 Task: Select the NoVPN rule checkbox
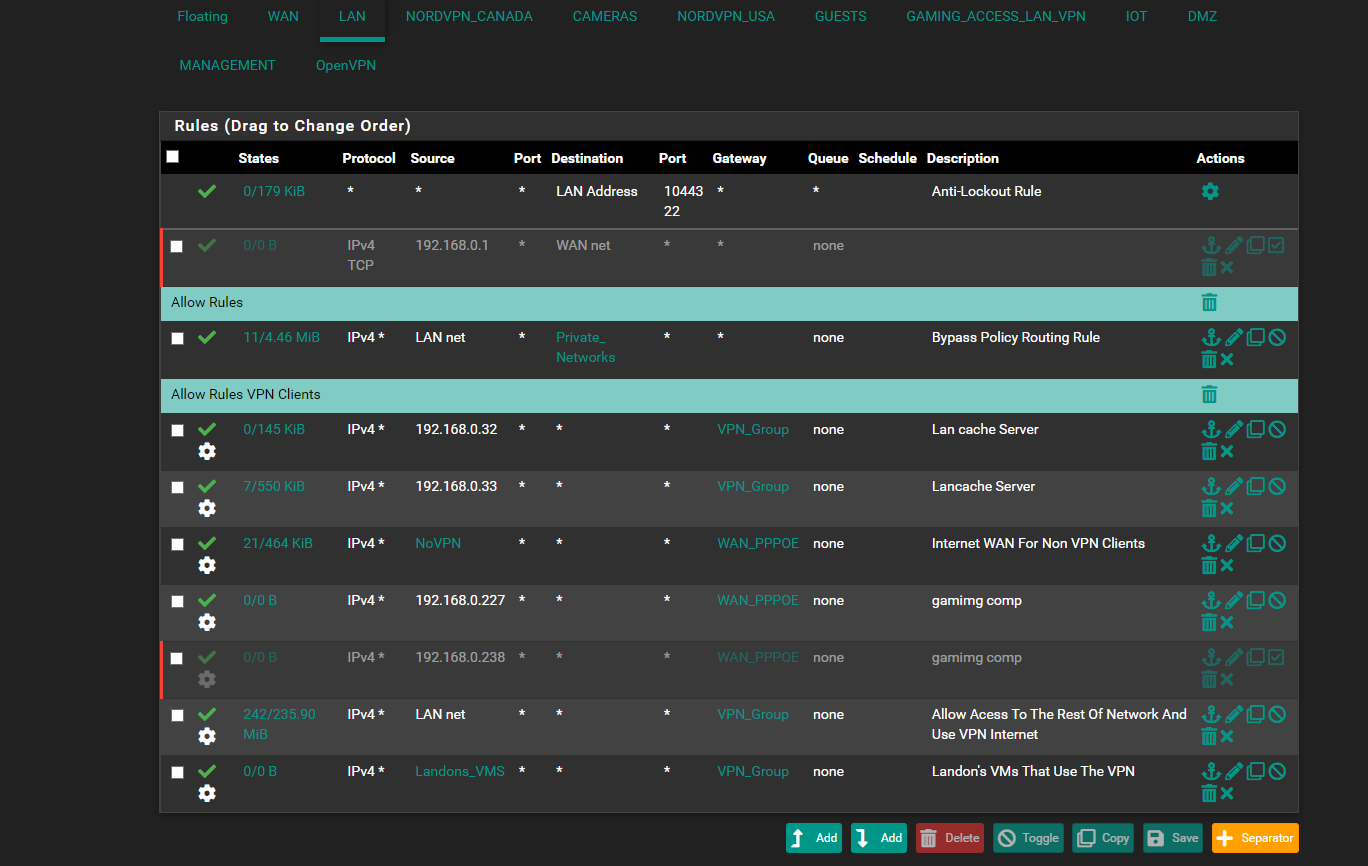177,544
